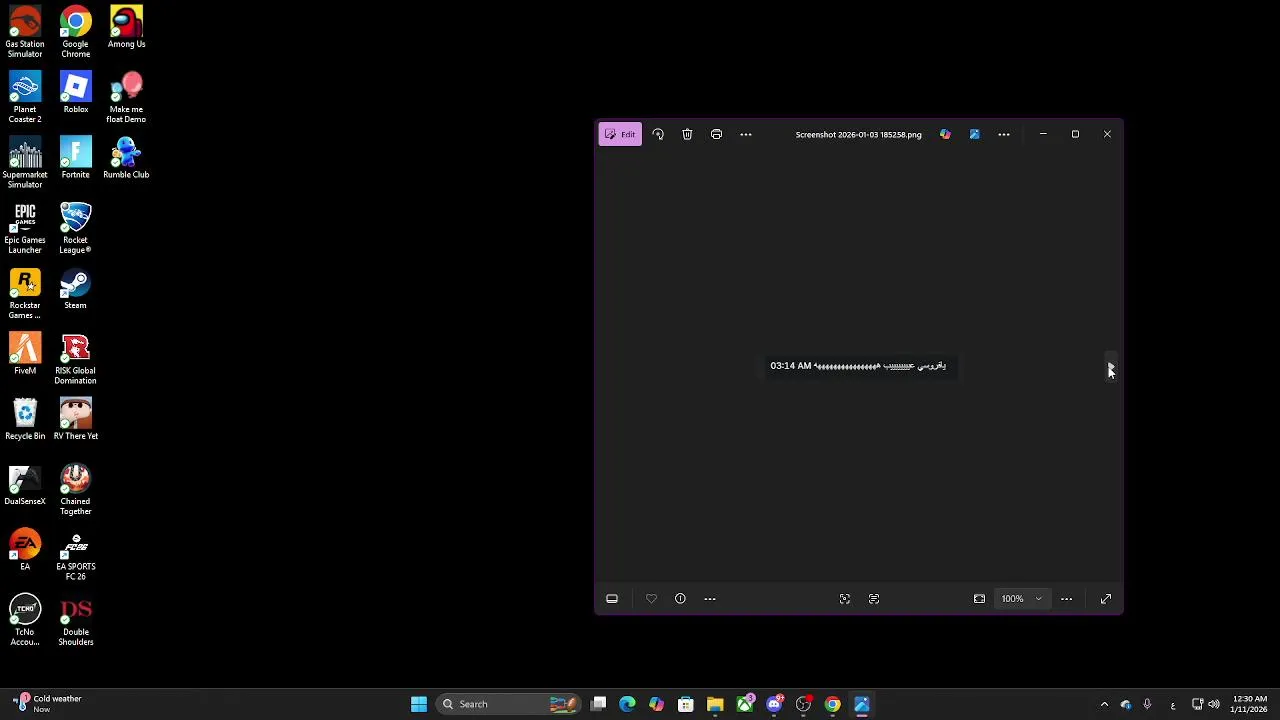
Task: Select the Rocket League desktop icon
Action: point(75,229)
